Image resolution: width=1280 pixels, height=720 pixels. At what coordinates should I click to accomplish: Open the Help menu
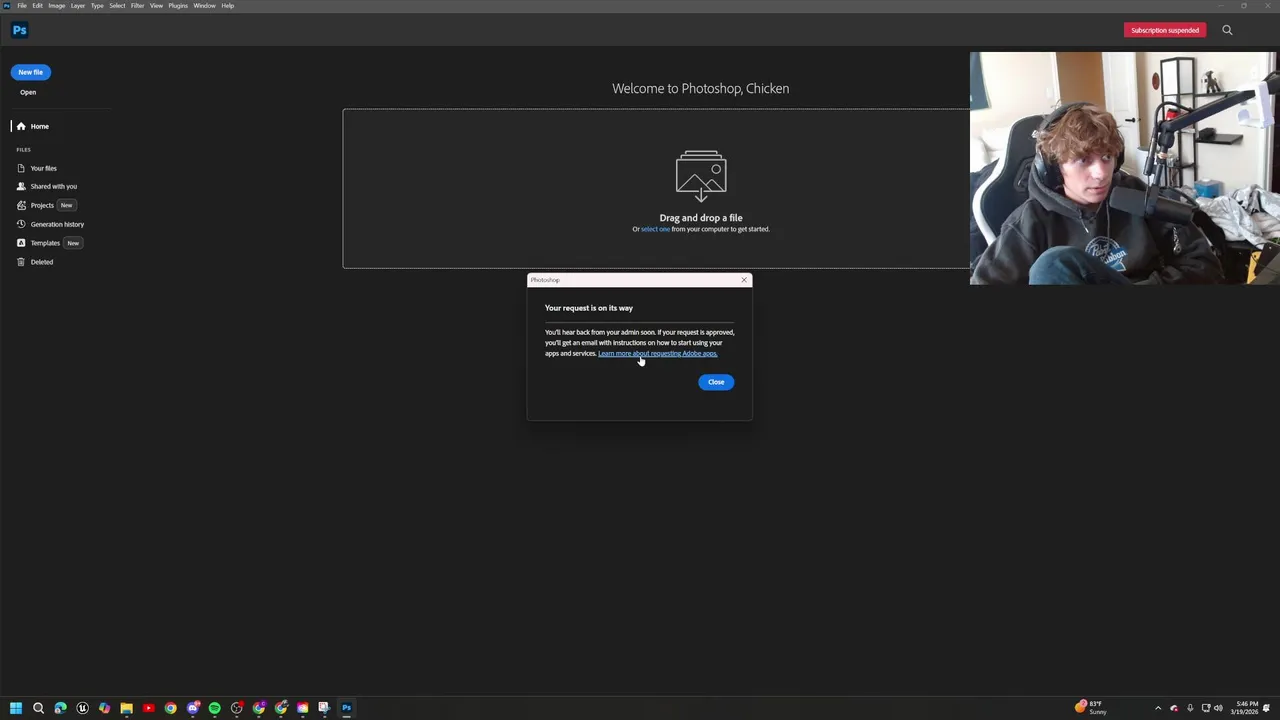tap(228, 6)
